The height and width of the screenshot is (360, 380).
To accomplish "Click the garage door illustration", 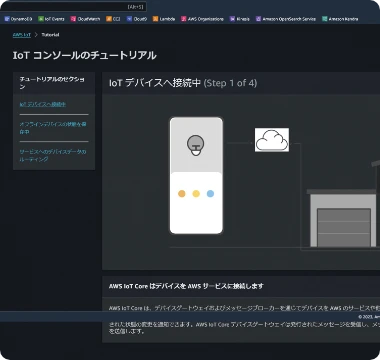I will [x=344, y=228].
